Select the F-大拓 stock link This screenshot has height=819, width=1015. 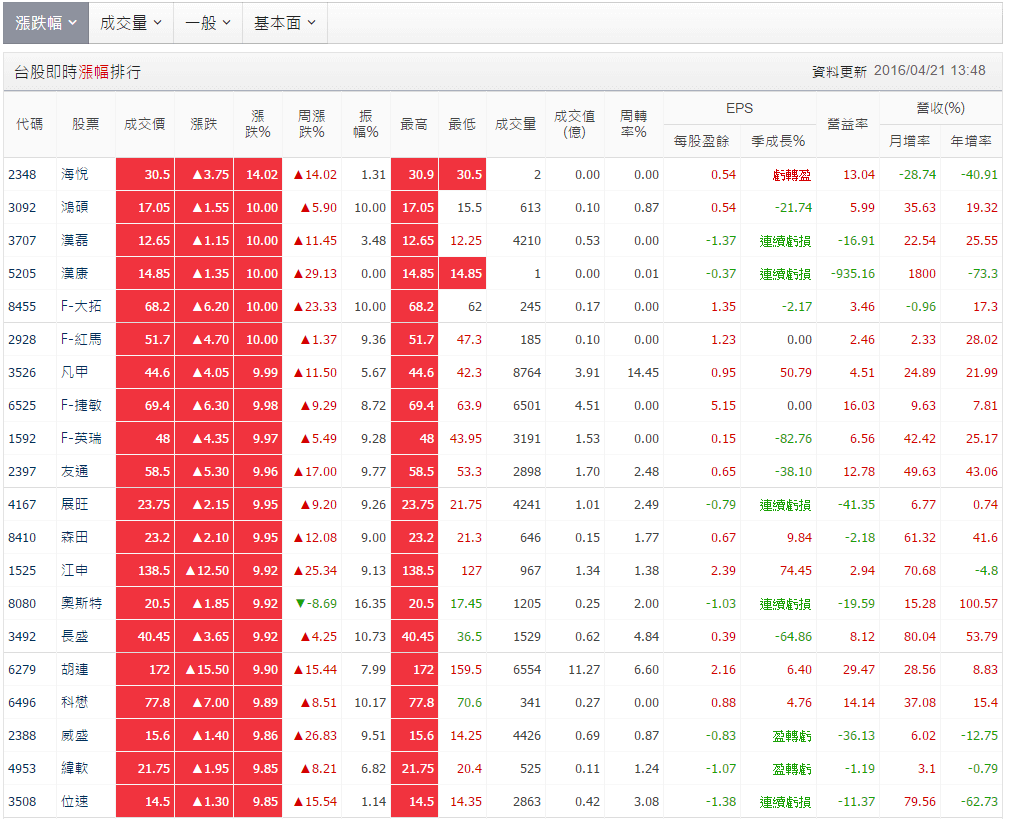80,306
